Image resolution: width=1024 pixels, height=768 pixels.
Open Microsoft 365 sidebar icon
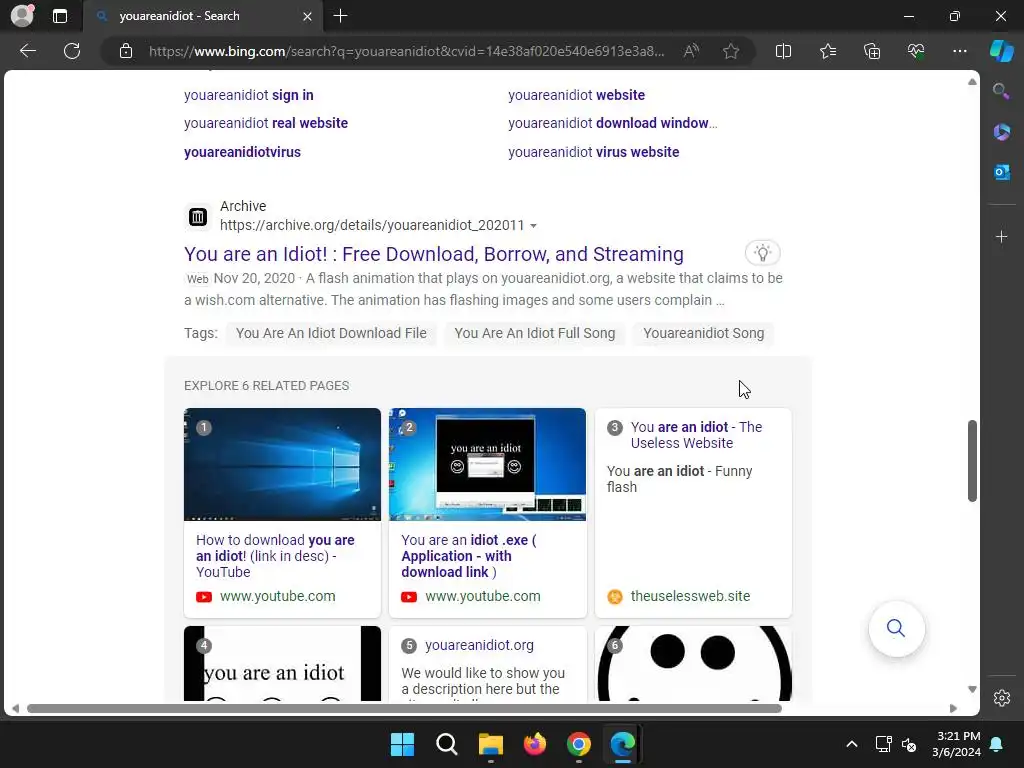point(1001,132)
